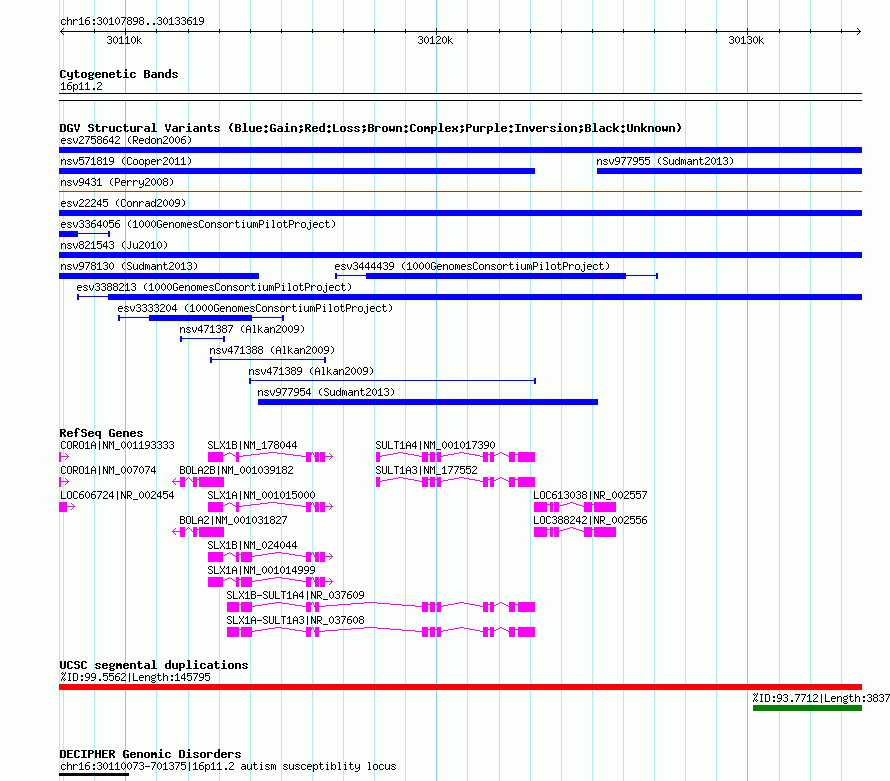Select the %ID:93.7712 duplication label
This screenshot has width=890, height=781.
(821, 698)
